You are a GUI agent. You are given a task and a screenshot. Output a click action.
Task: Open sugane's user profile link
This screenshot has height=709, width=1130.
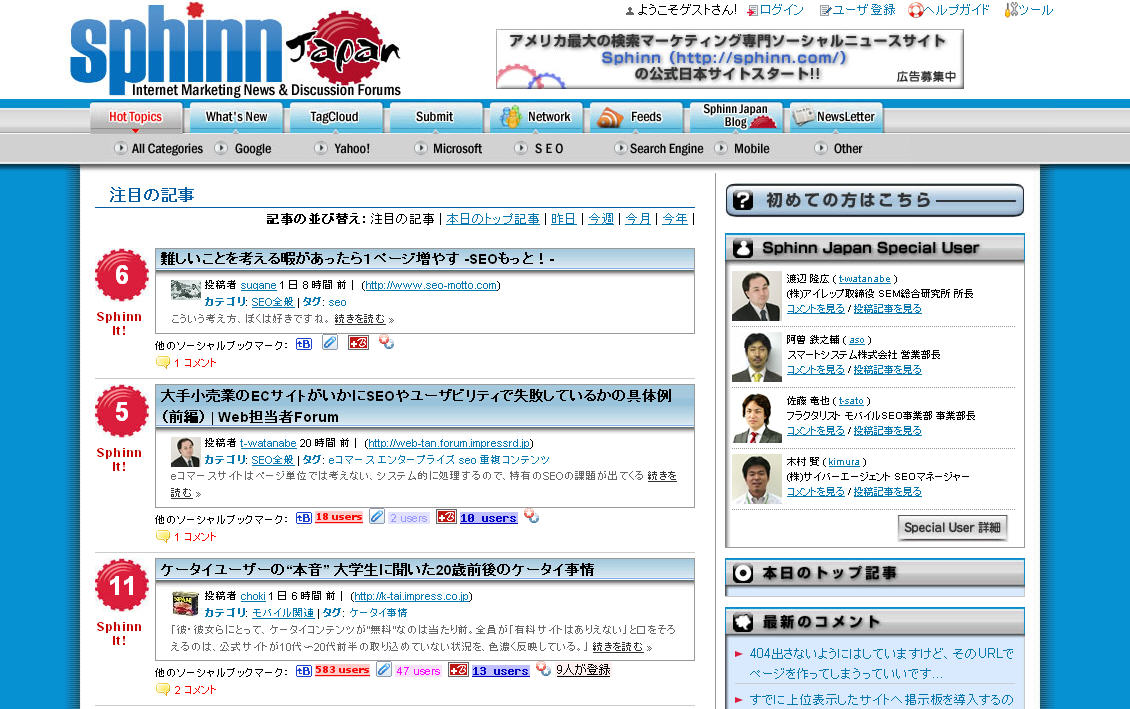click(x=258, y=285)
